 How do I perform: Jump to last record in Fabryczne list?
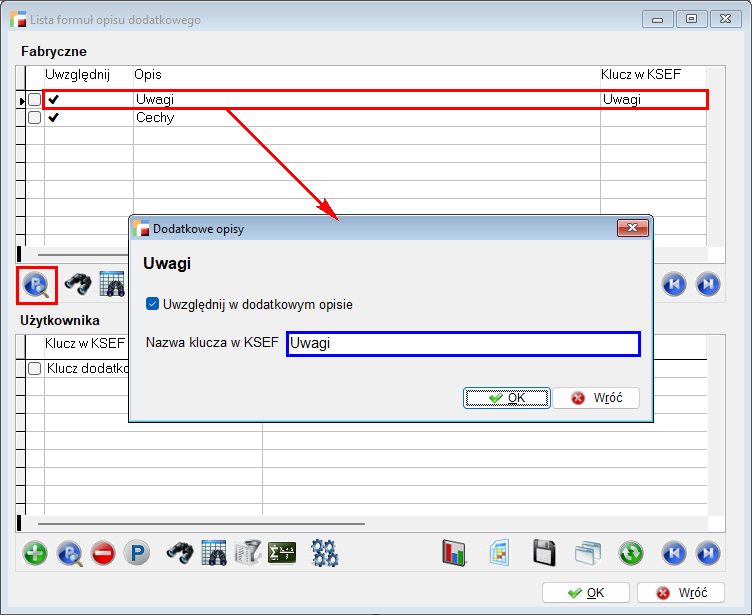707,285
